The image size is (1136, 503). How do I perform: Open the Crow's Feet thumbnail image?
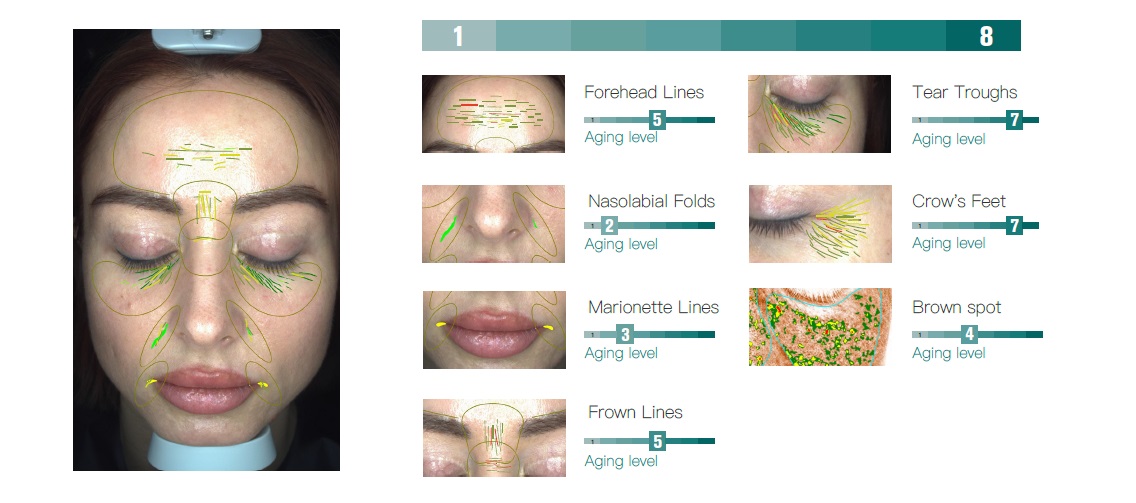pyautogui.click(x=820, y=224)
